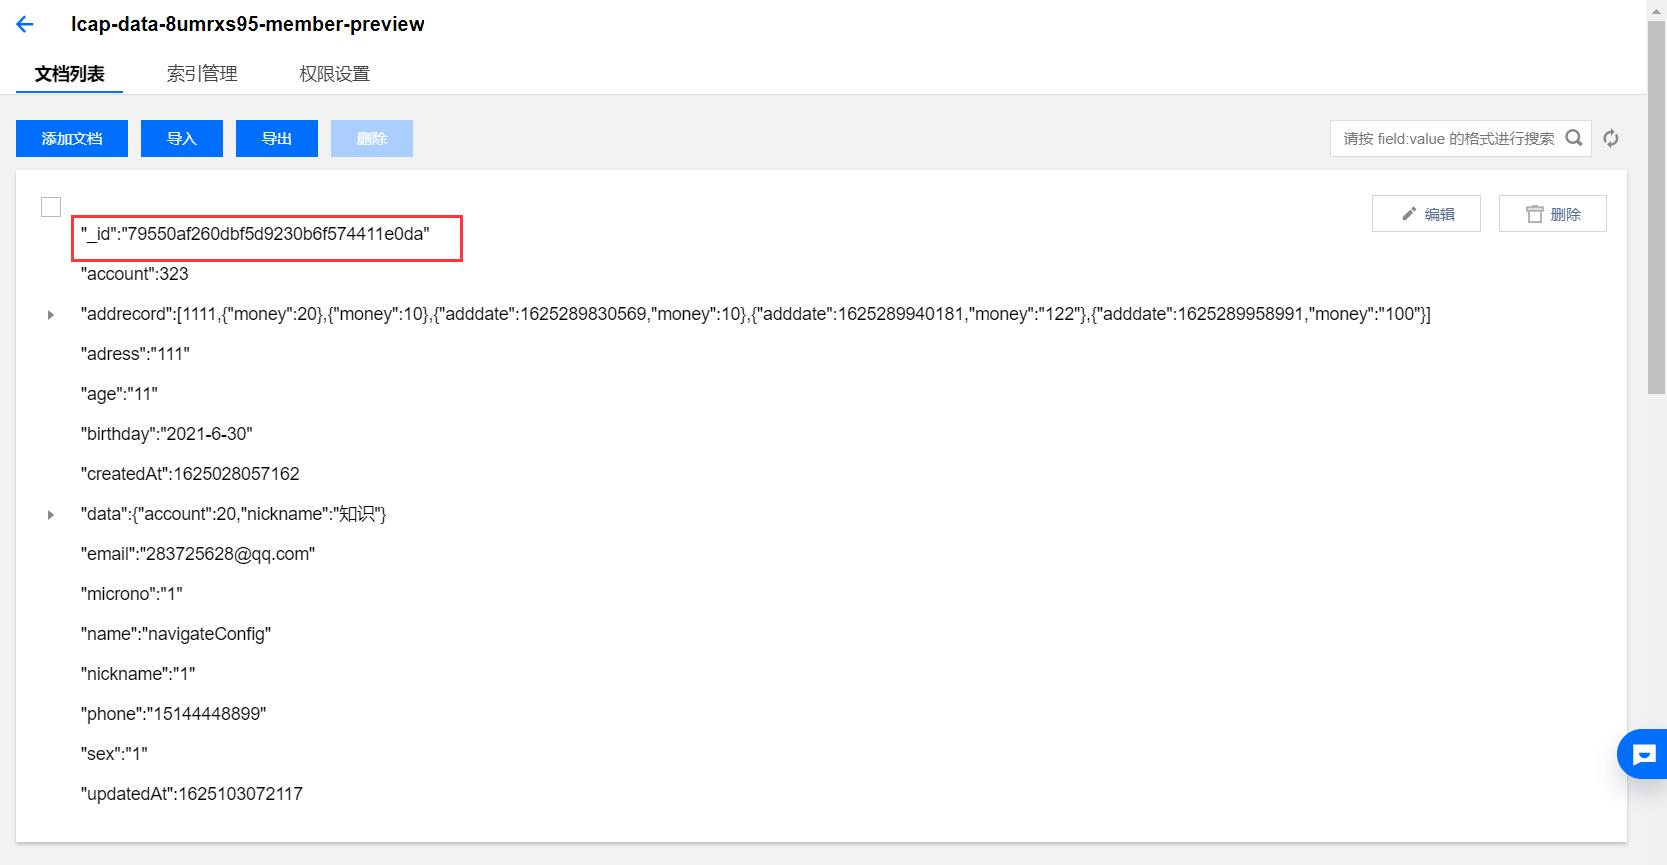The image size is (1667, 865).
Task: Switch to the 文档列表 tab
Action: tap(69, 74)
